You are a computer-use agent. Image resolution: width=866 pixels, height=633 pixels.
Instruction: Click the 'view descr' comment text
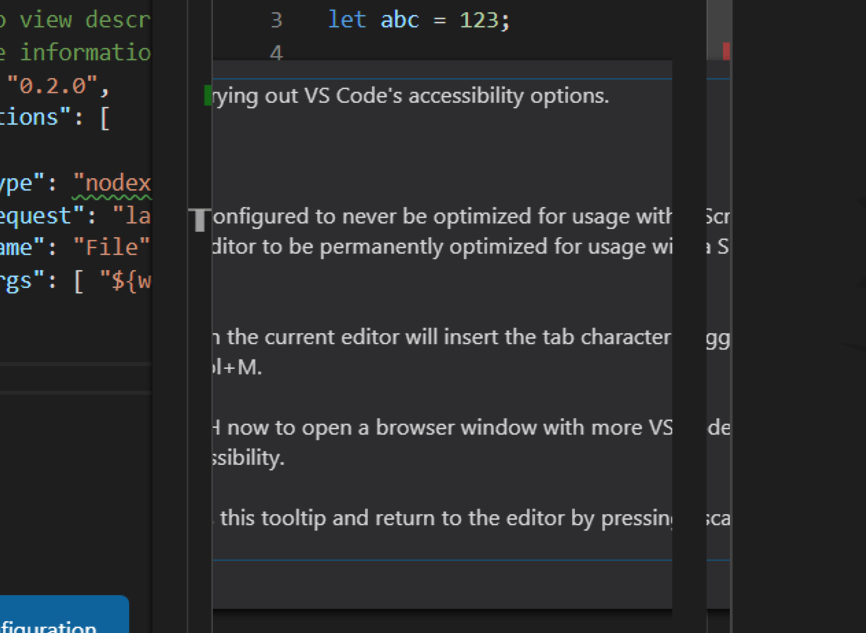click(86, 20)
